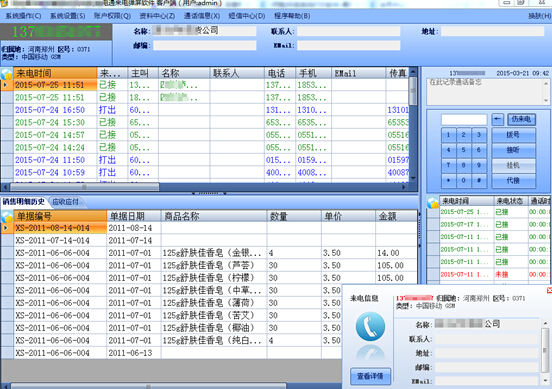The width and height of the screenshot is (552, 389).
Task: Click the 拨号 dial button
Action: 513,135
